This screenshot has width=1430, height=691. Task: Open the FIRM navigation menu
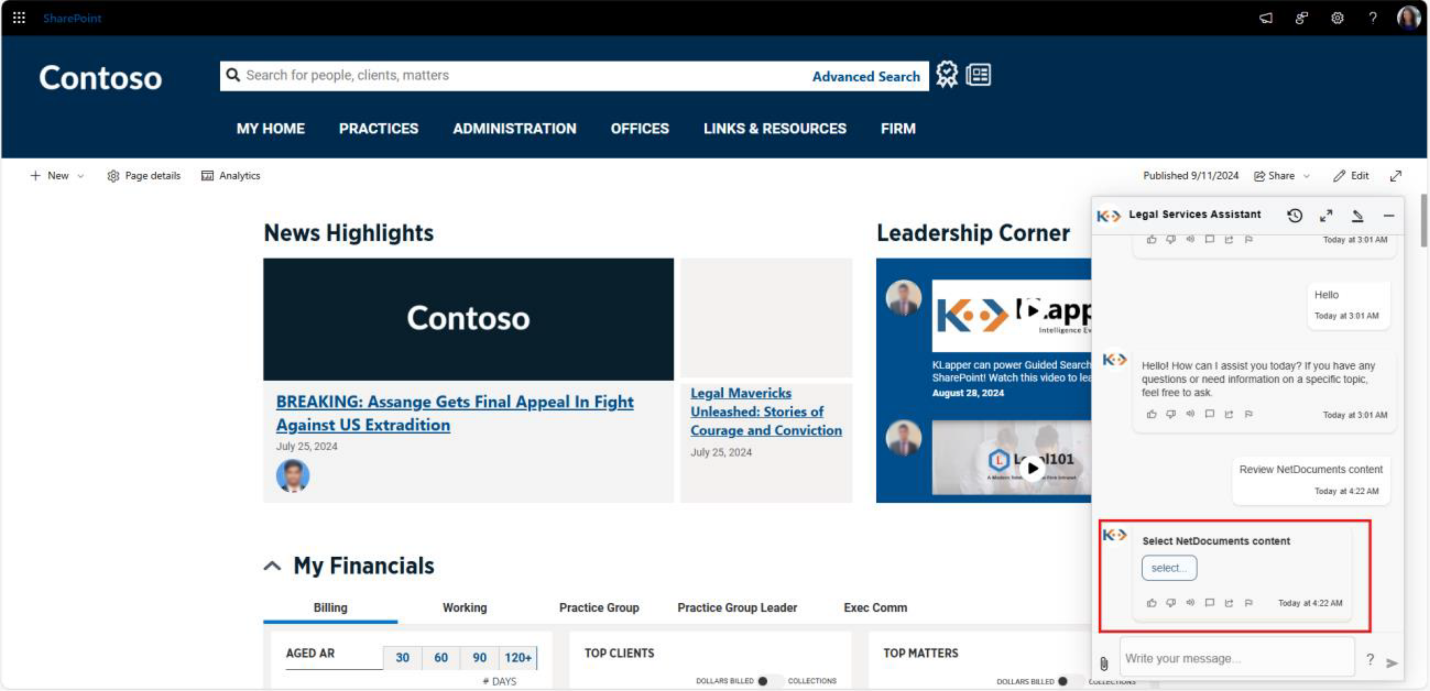898,128
